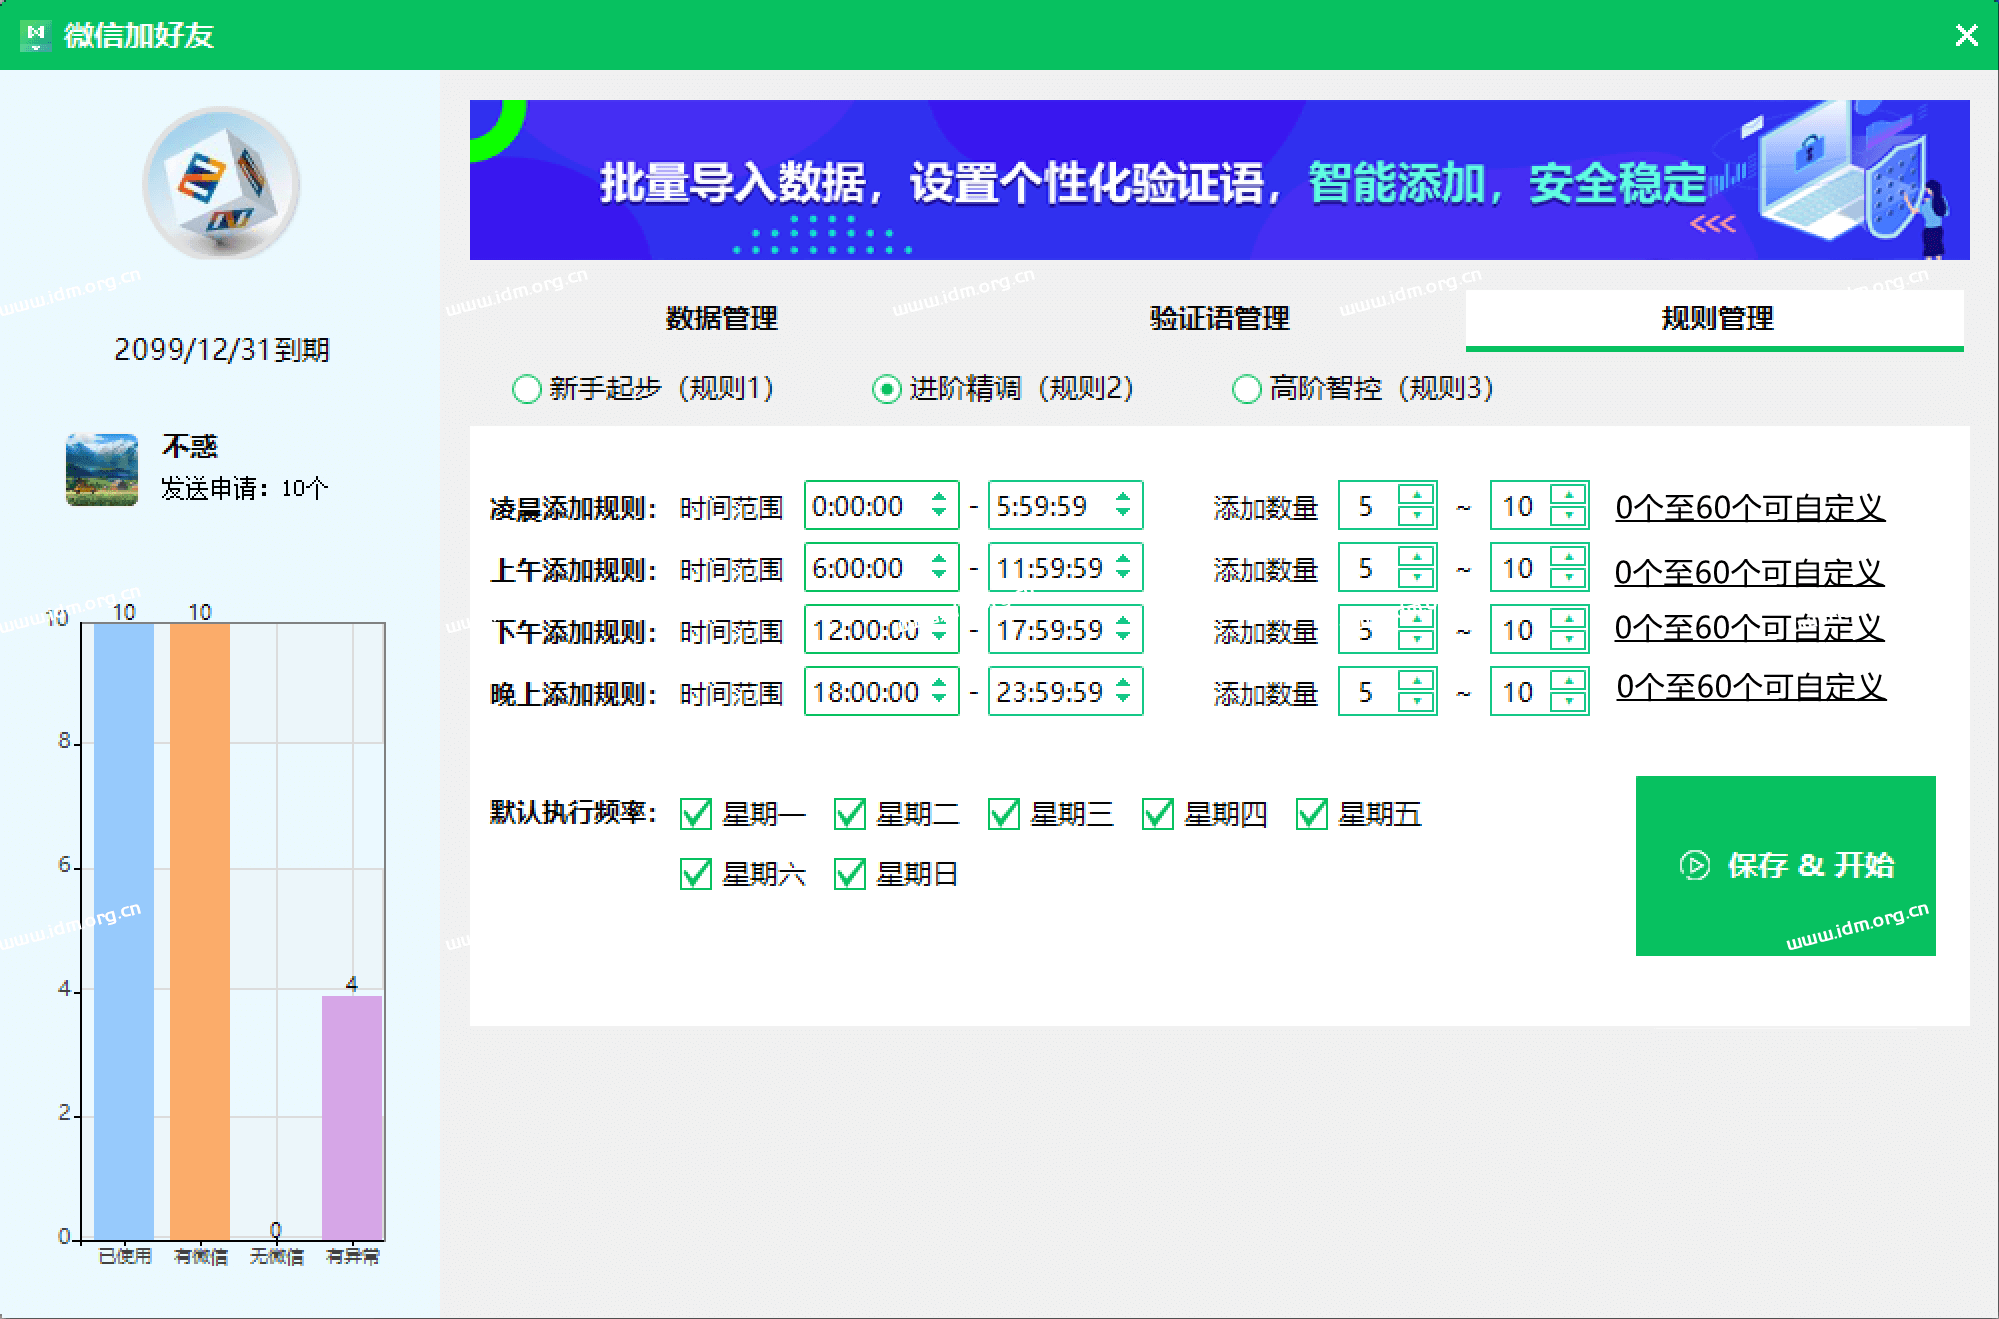Click the 6:00:00 start time field
This screenshot has height=1319, width=1999.
881,568
